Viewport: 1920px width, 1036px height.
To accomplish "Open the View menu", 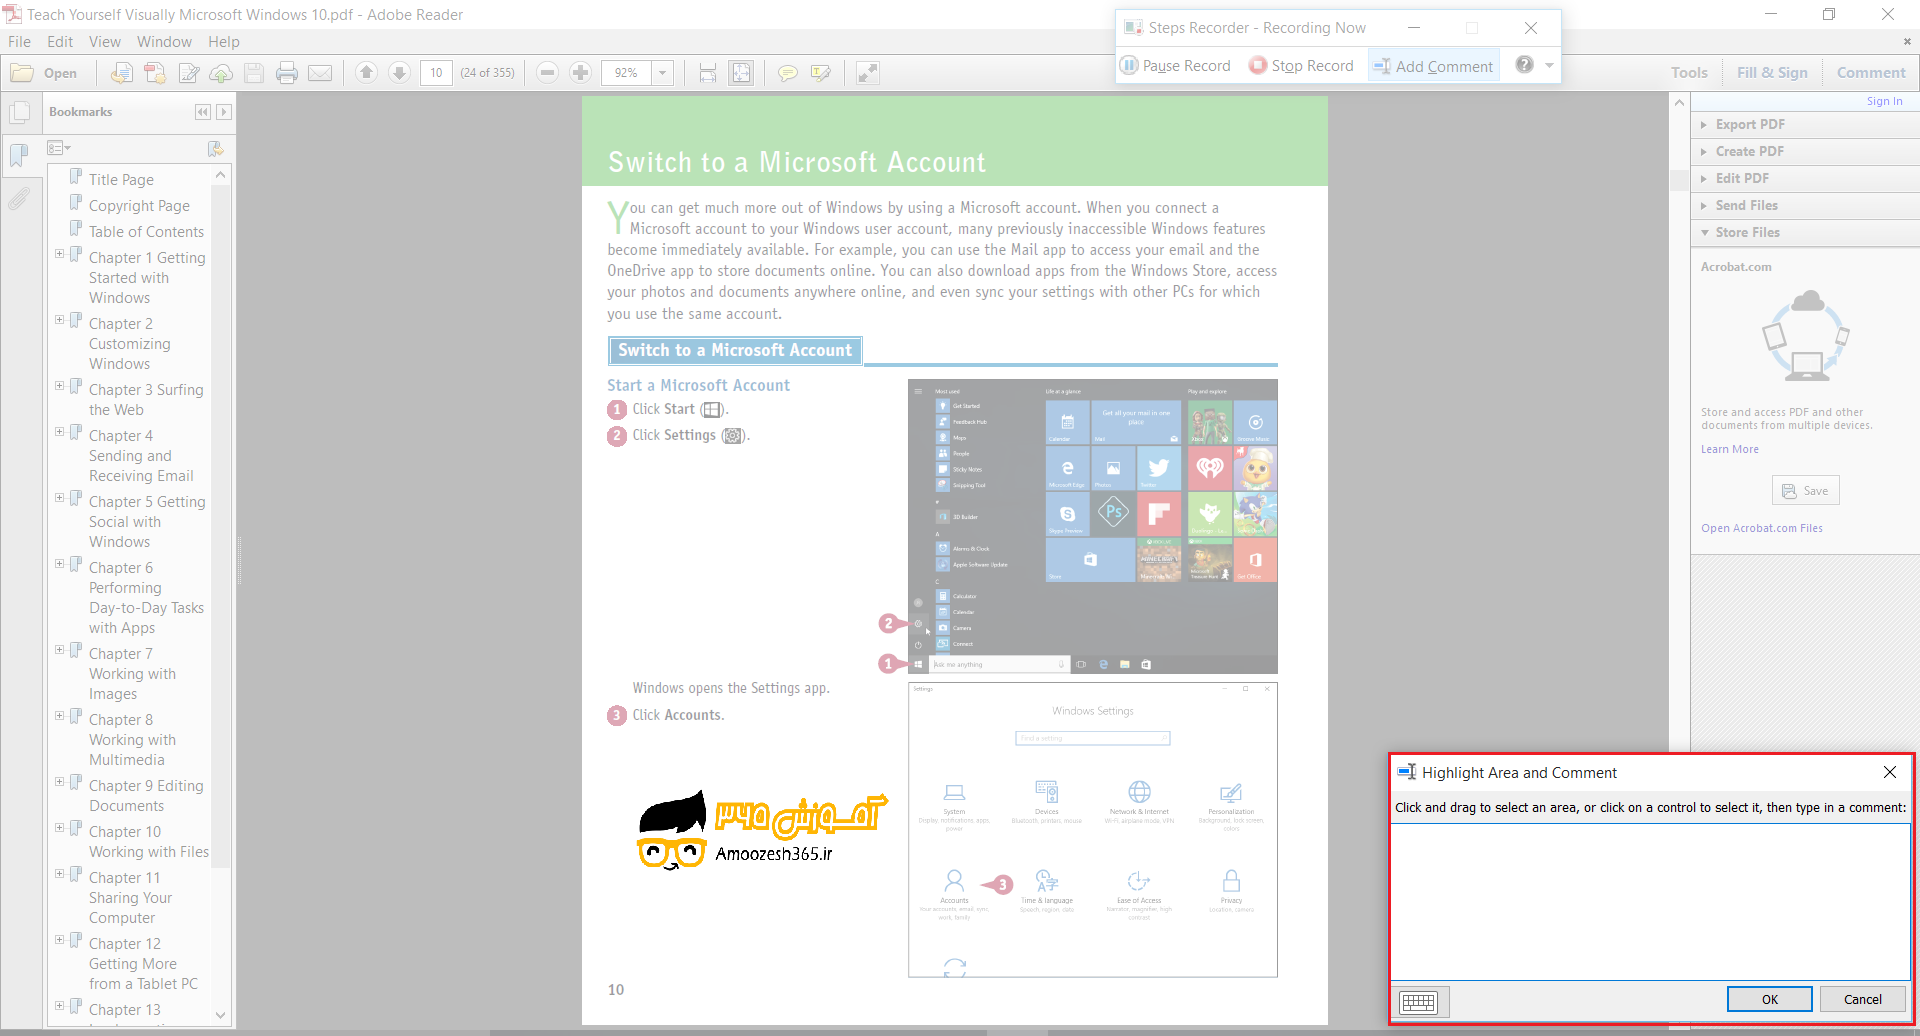I will point(105,42).
